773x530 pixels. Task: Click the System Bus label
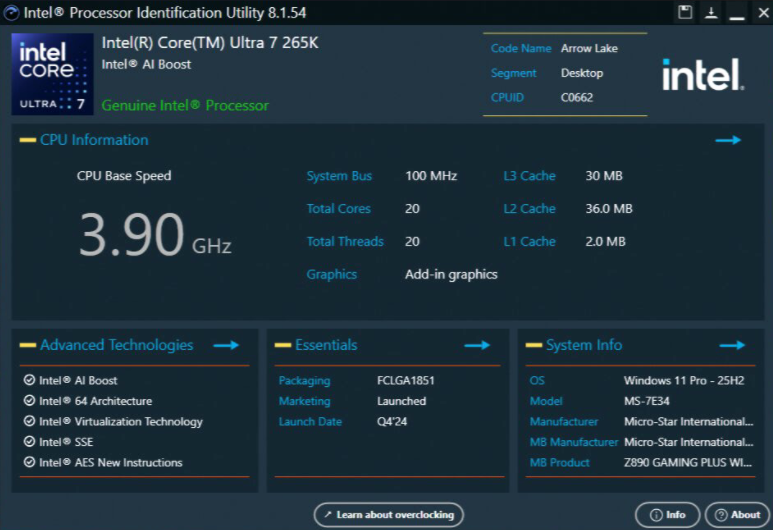339,176
